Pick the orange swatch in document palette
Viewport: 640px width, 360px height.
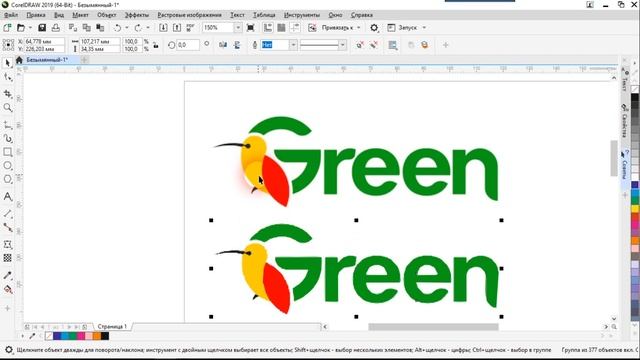pos(97,336)
